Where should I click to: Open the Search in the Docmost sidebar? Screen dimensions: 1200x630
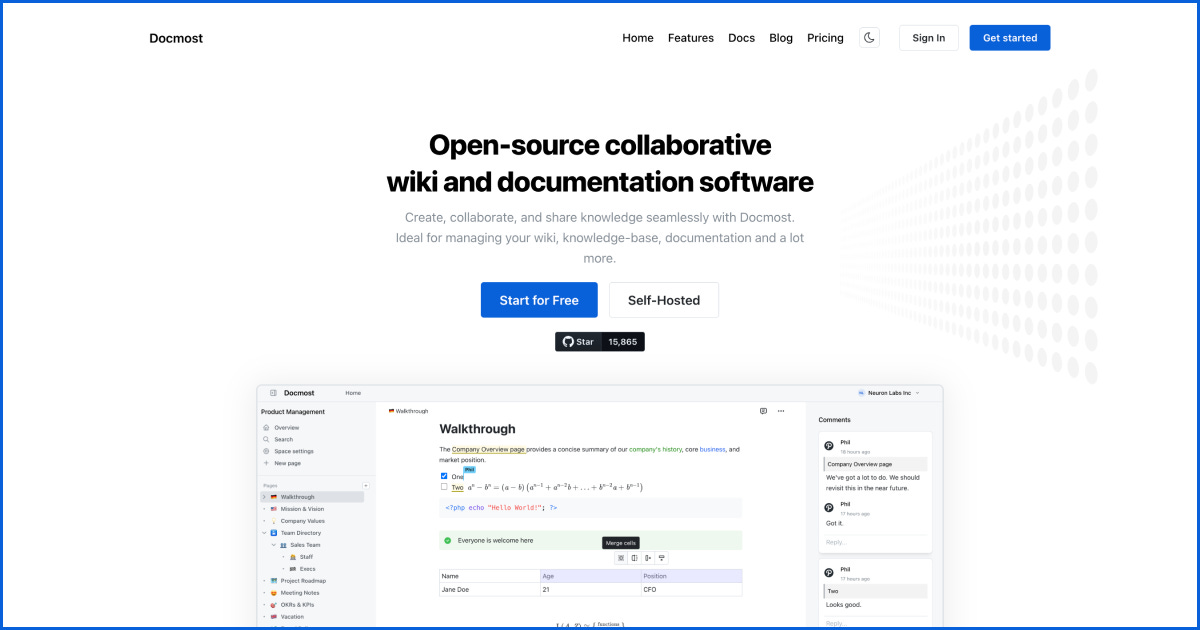[283, 439]
